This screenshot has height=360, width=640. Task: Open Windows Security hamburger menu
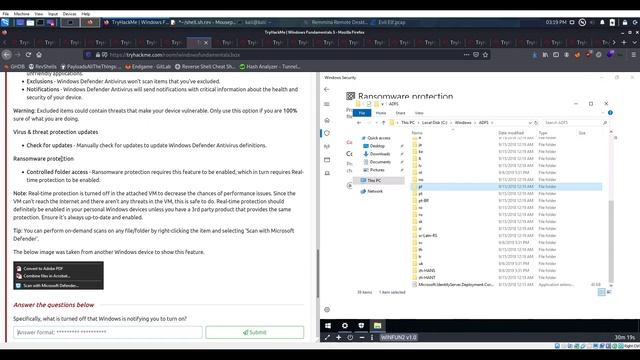(327, 104)
